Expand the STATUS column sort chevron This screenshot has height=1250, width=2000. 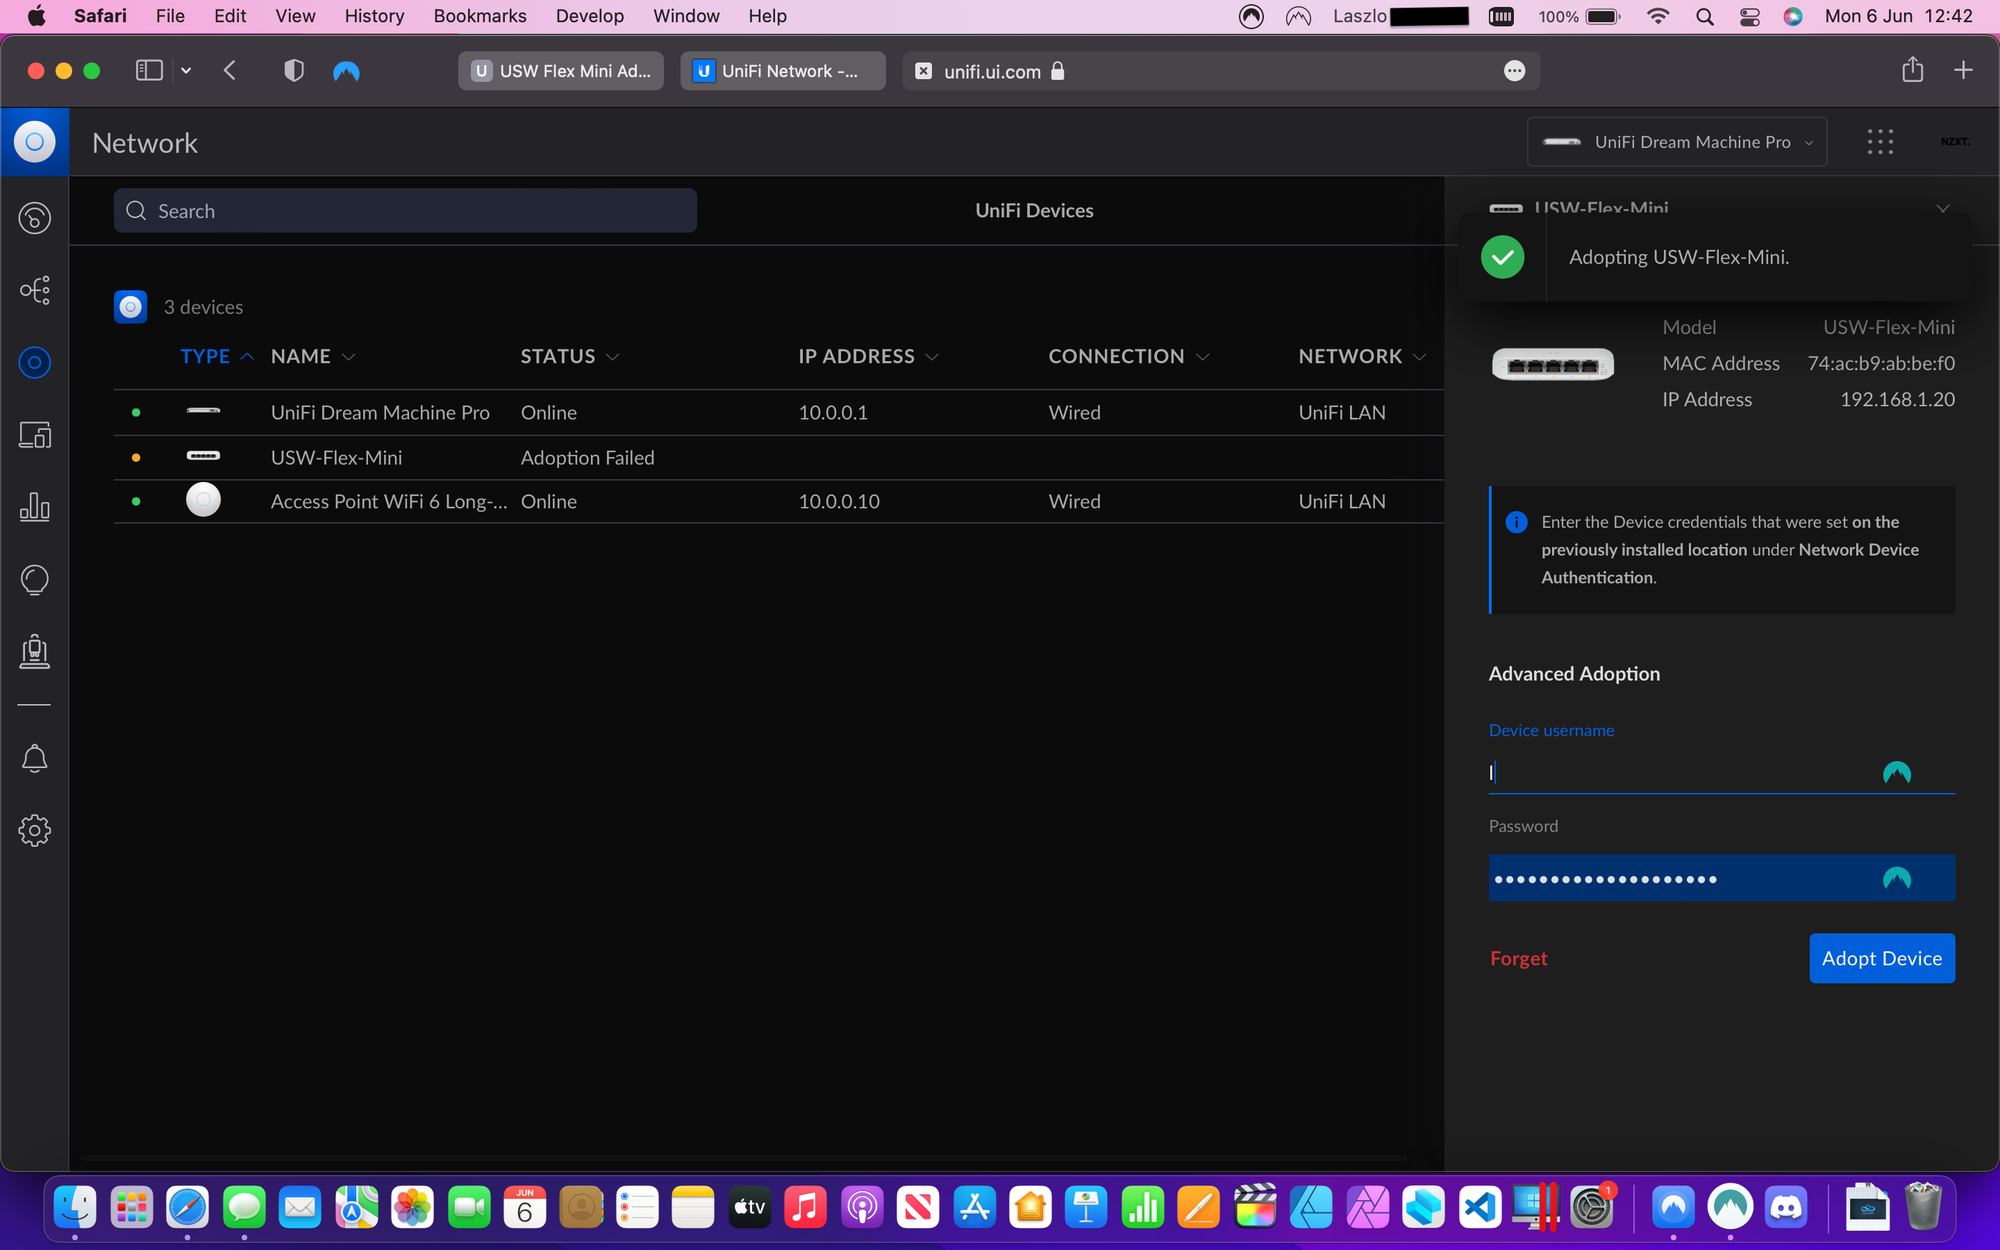[613, 357]
